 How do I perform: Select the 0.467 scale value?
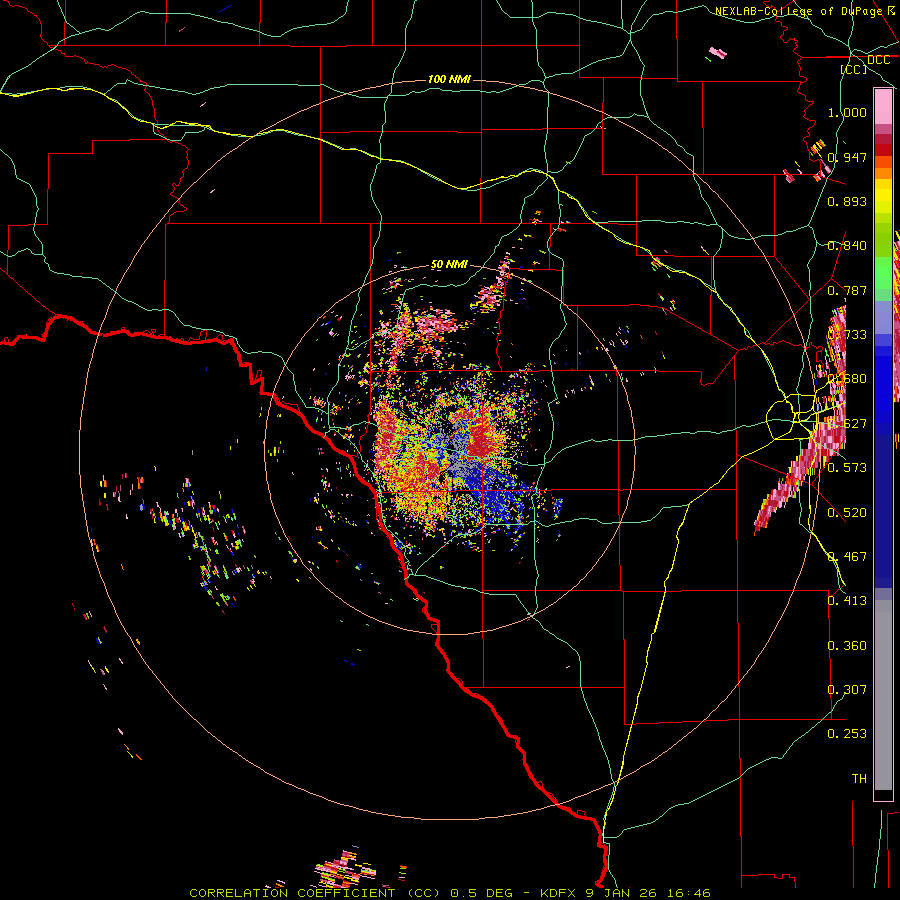(847, 556)
